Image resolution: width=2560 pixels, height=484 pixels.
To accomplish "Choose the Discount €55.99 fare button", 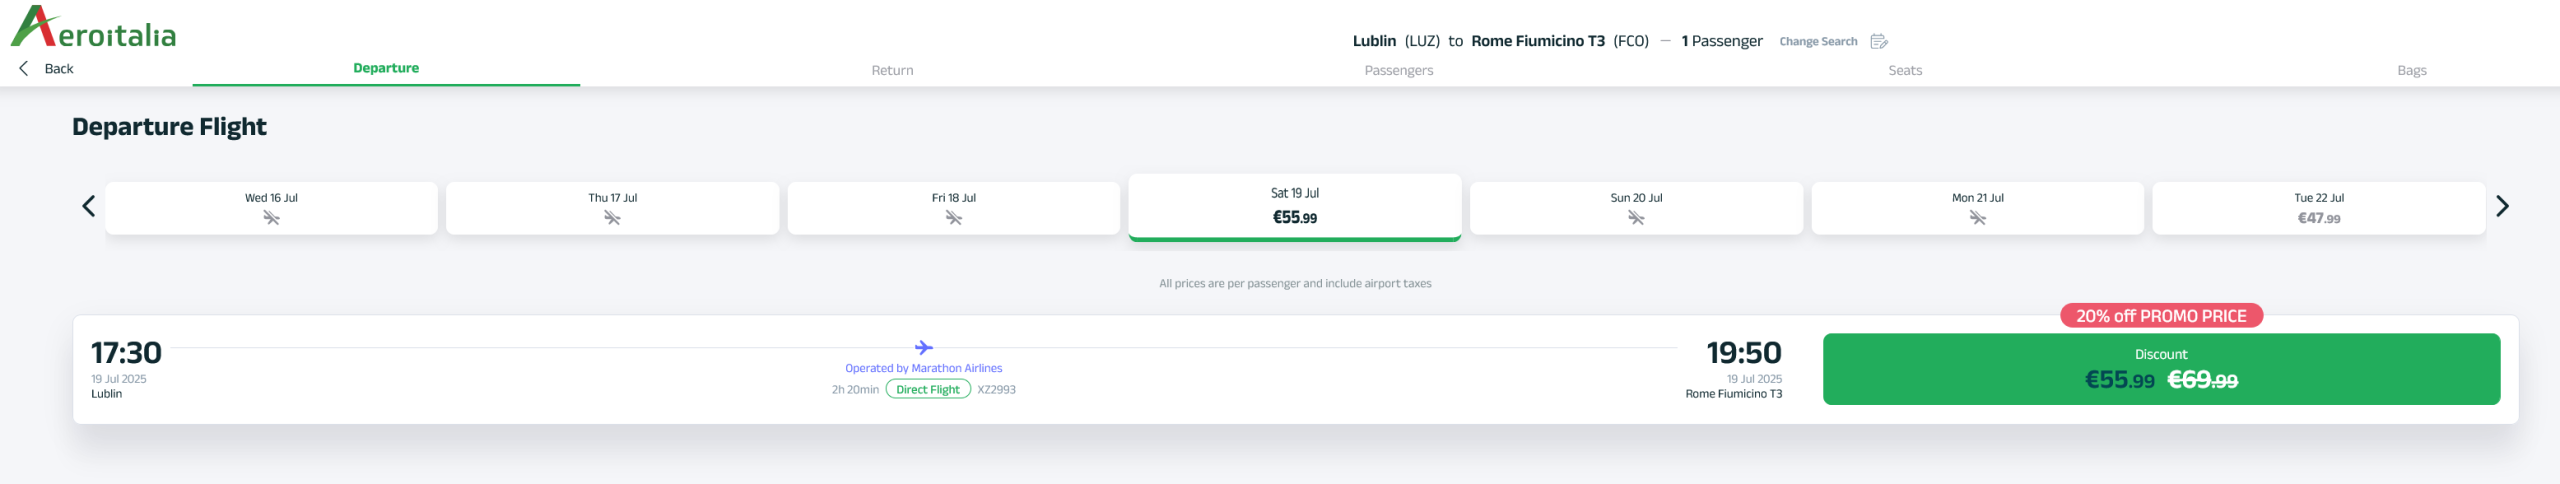I will 2161,369.
